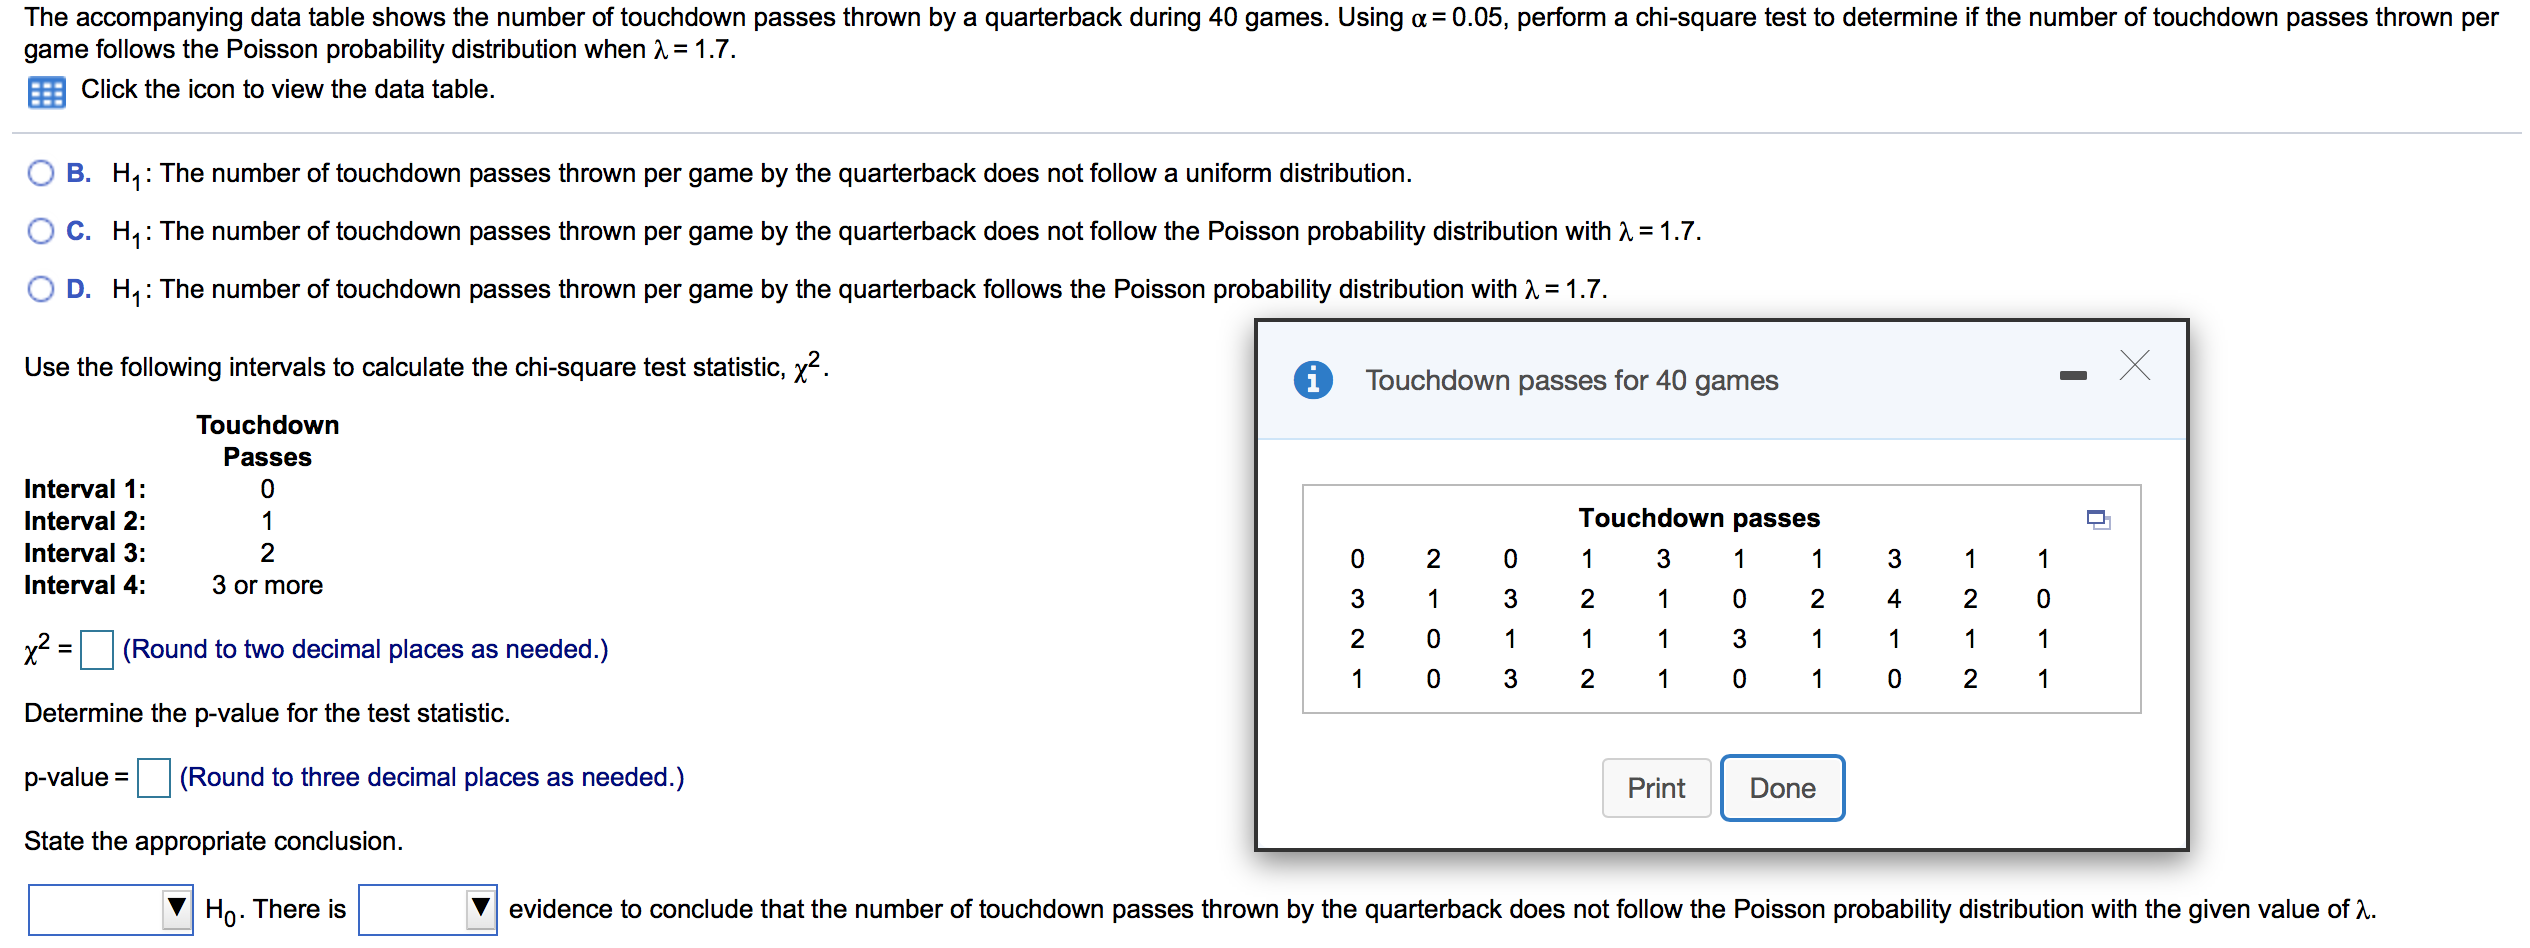Click the 'Touchdown passes for 40 games' title
This screenshot has width=2530, height=948.
tap(1573, 380)
